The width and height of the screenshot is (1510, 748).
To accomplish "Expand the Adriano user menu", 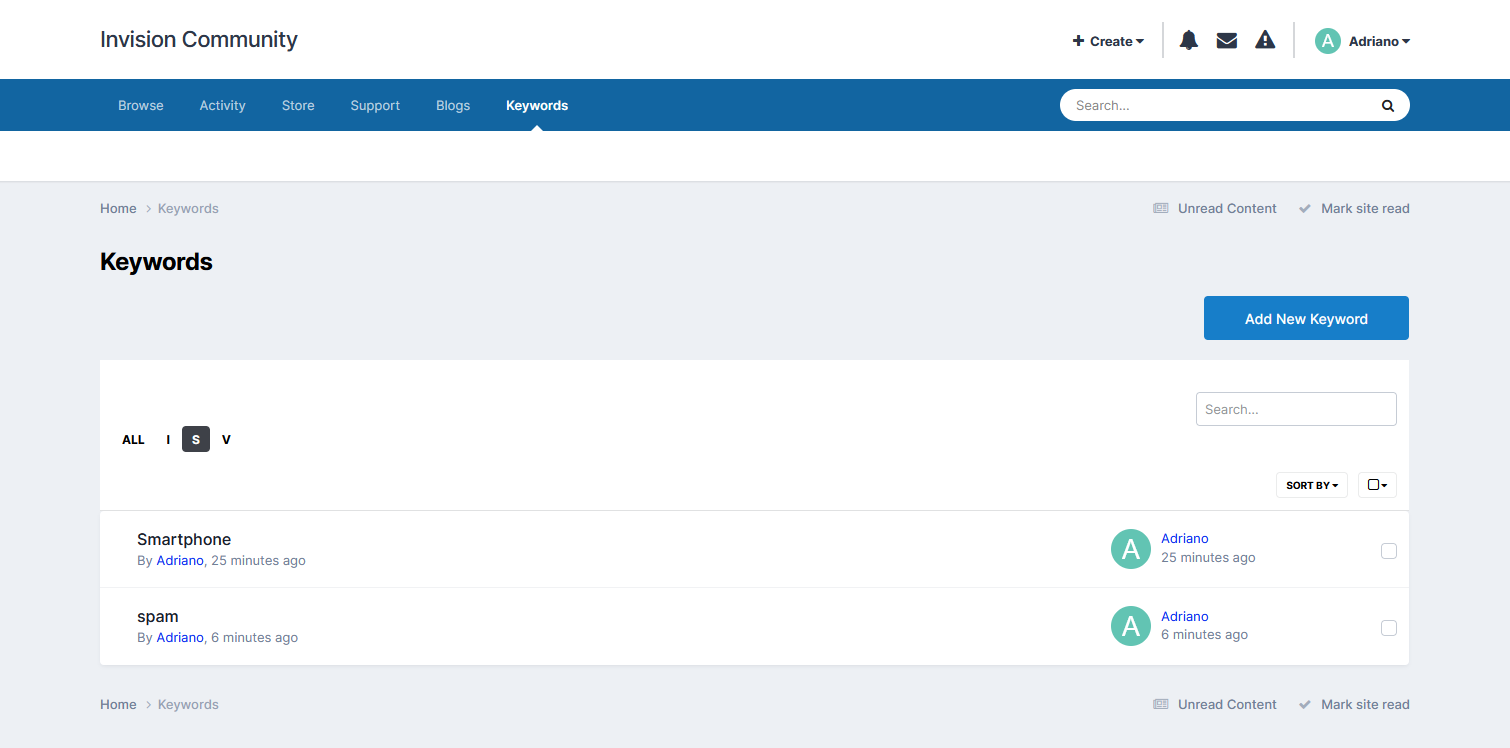I will (x=1378, y=41).
